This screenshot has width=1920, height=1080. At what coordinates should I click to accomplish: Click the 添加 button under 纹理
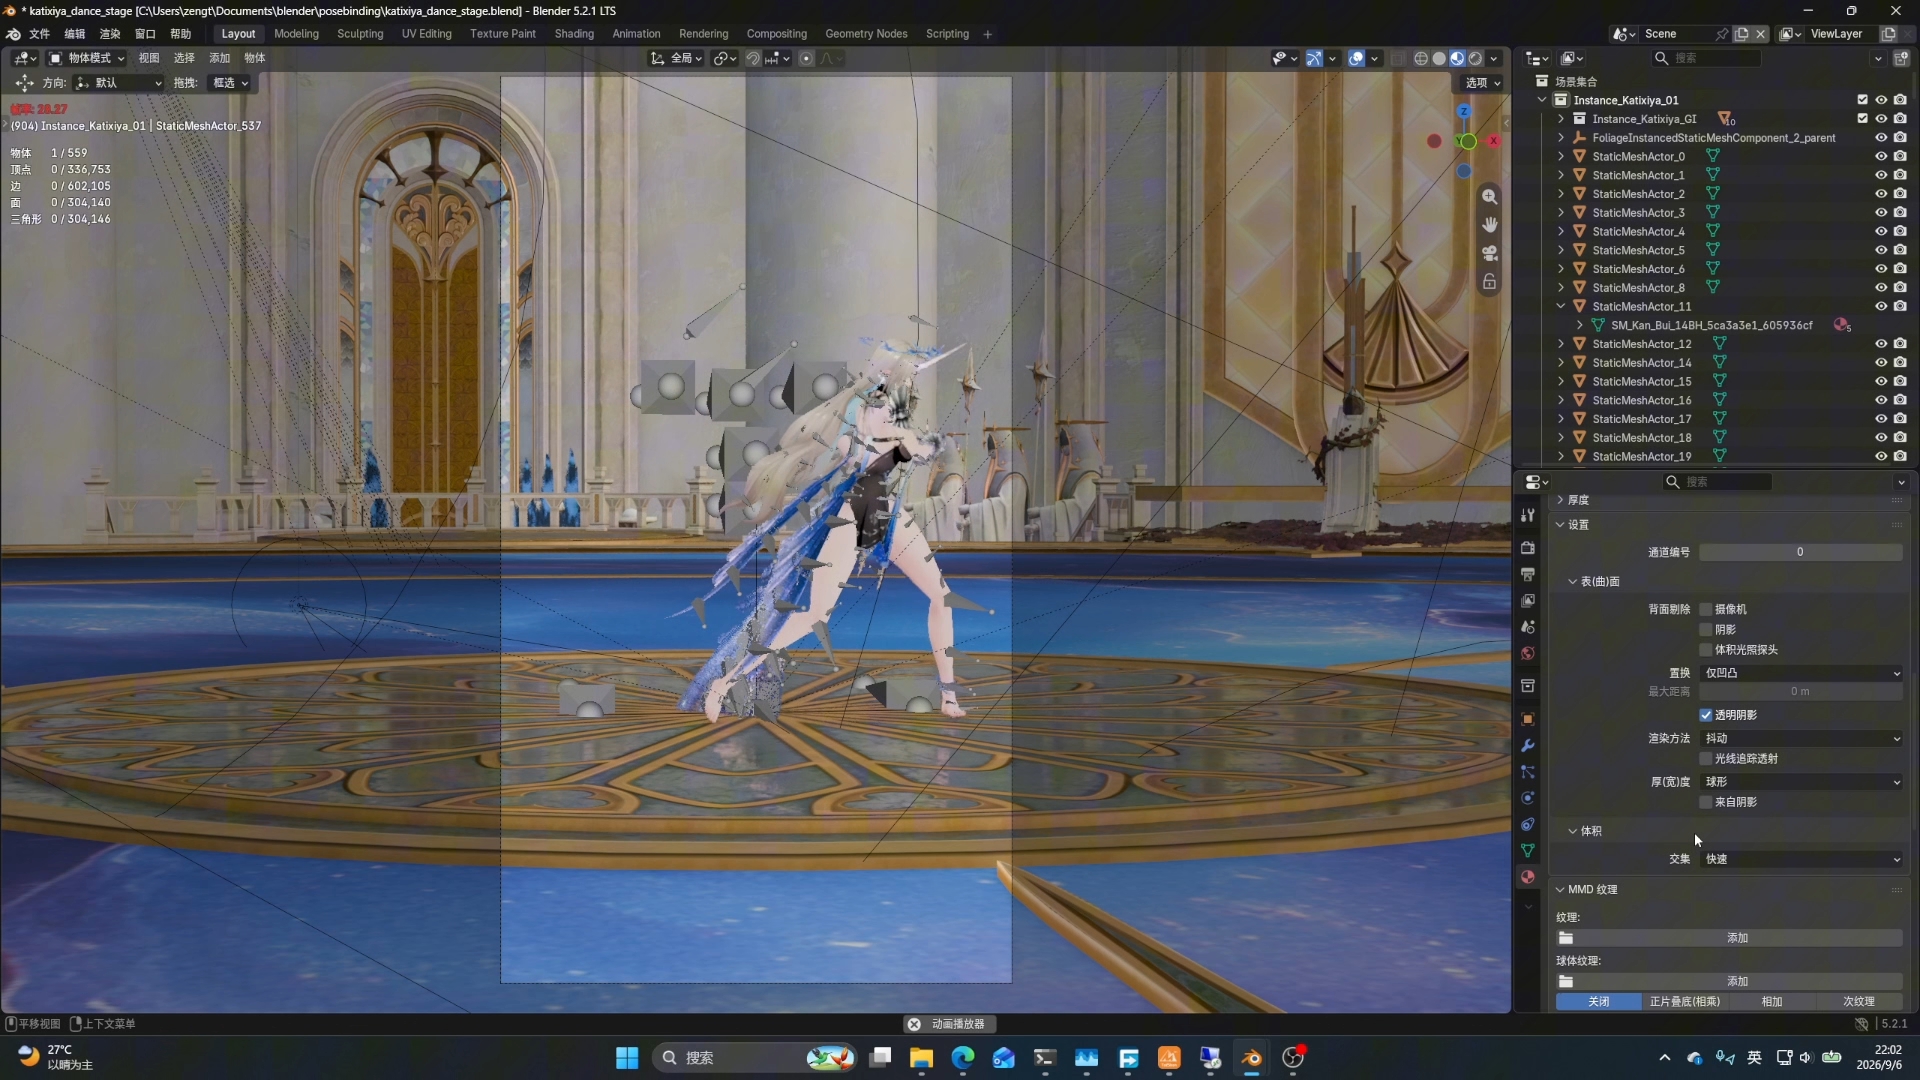tap(1738, 938)
